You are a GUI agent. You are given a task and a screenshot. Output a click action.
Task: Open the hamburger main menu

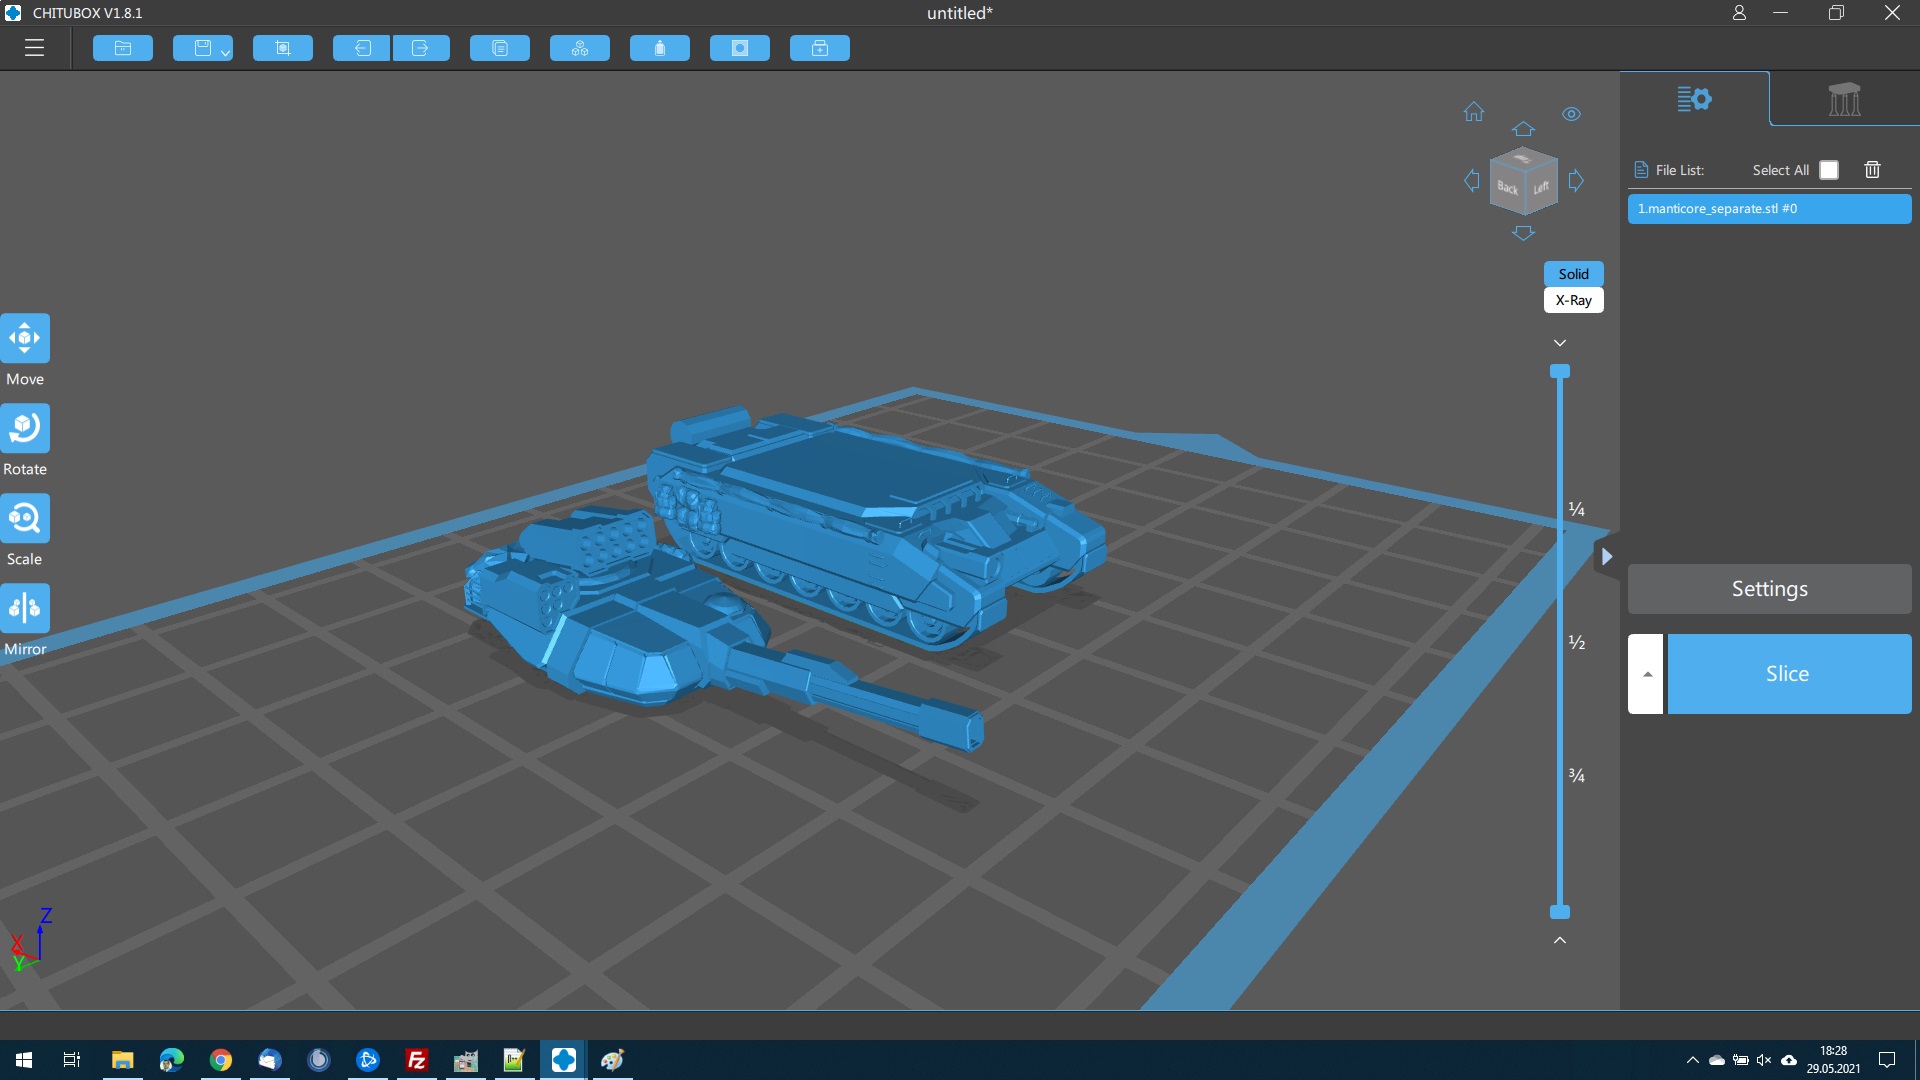click(34, 48)
